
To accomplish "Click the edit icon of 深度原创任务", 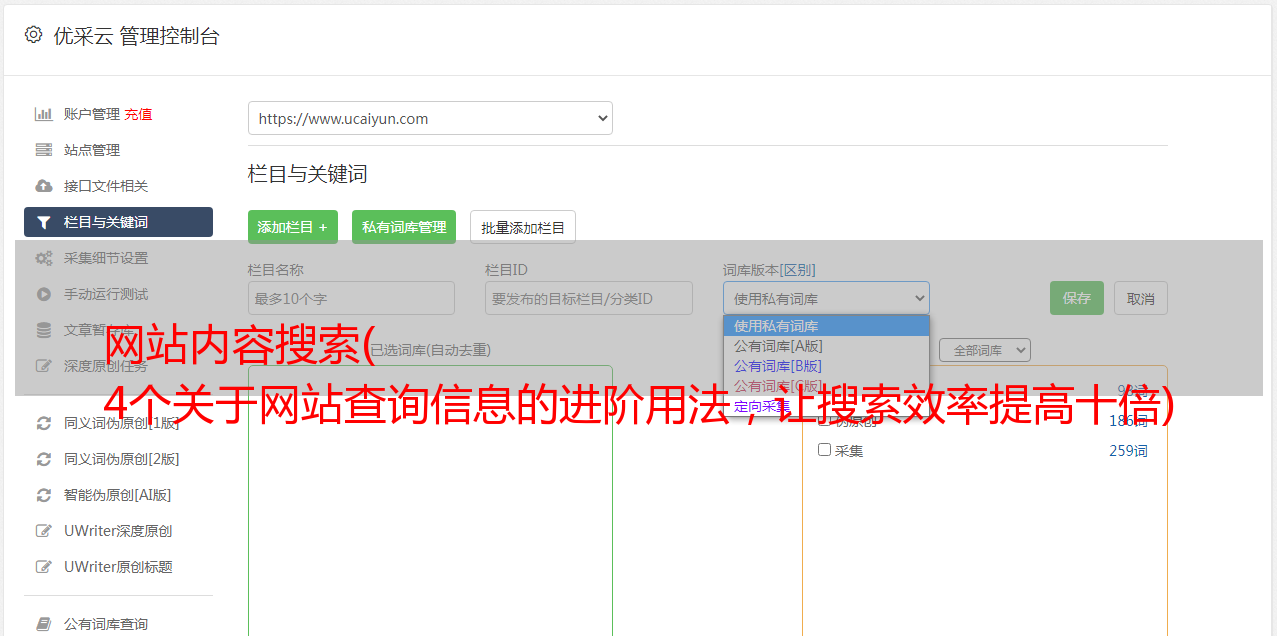I will 43,366.
